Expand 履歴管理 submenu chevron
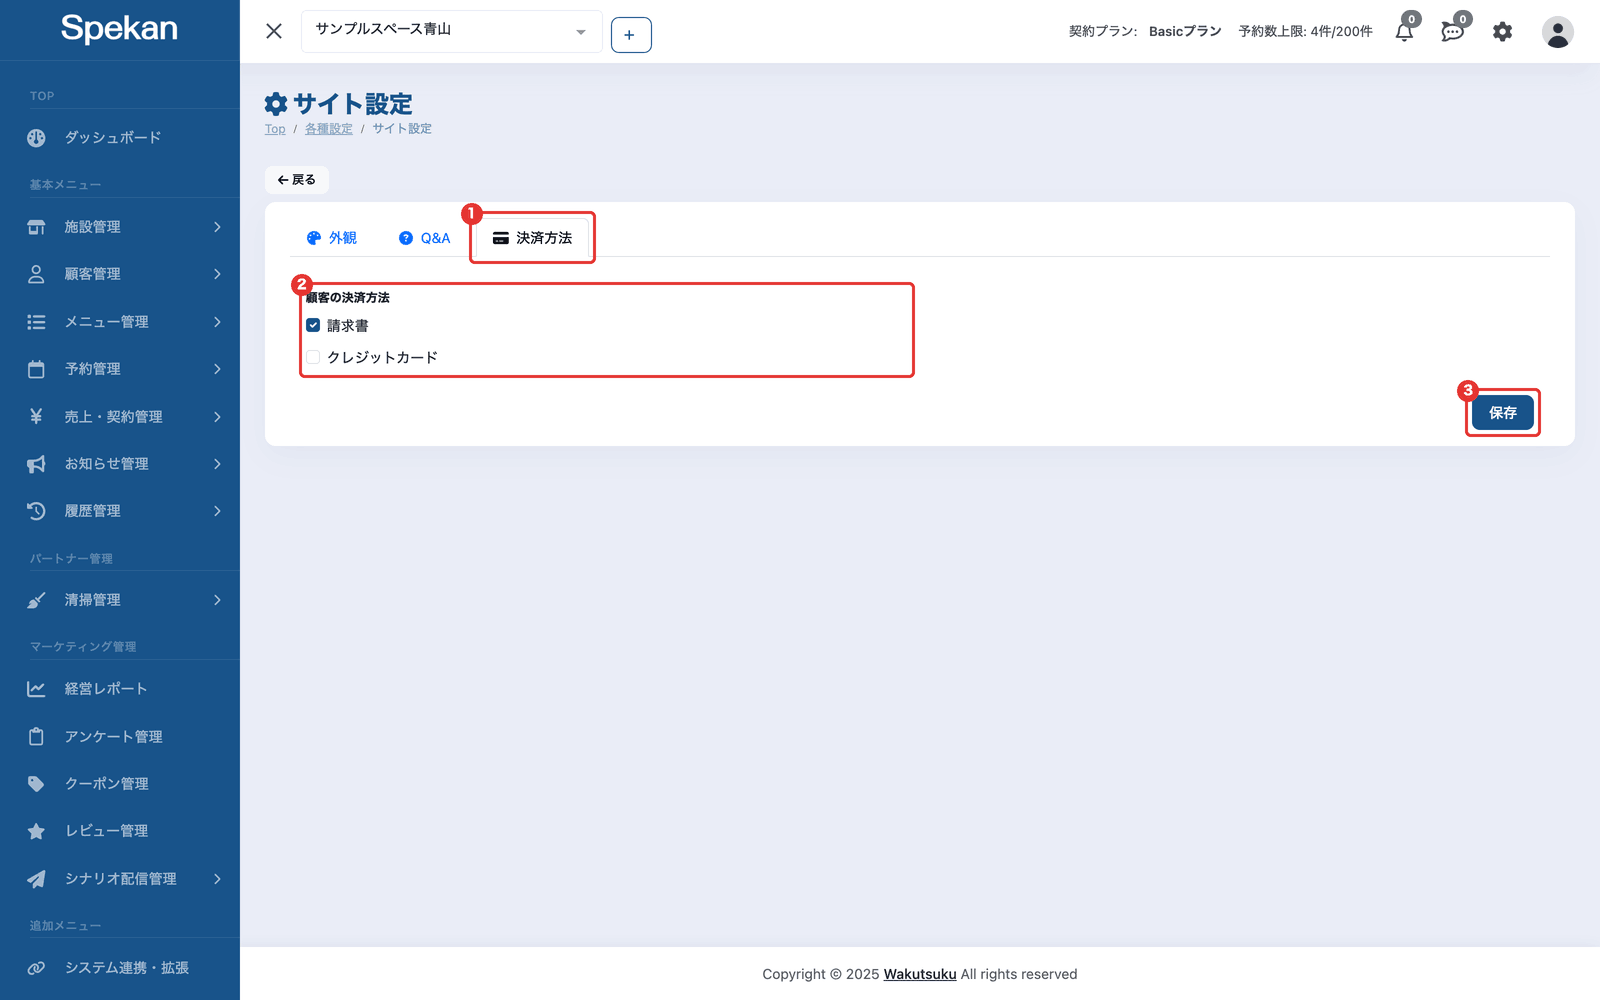The image size is (1600, 1000). tap(217, 511)
